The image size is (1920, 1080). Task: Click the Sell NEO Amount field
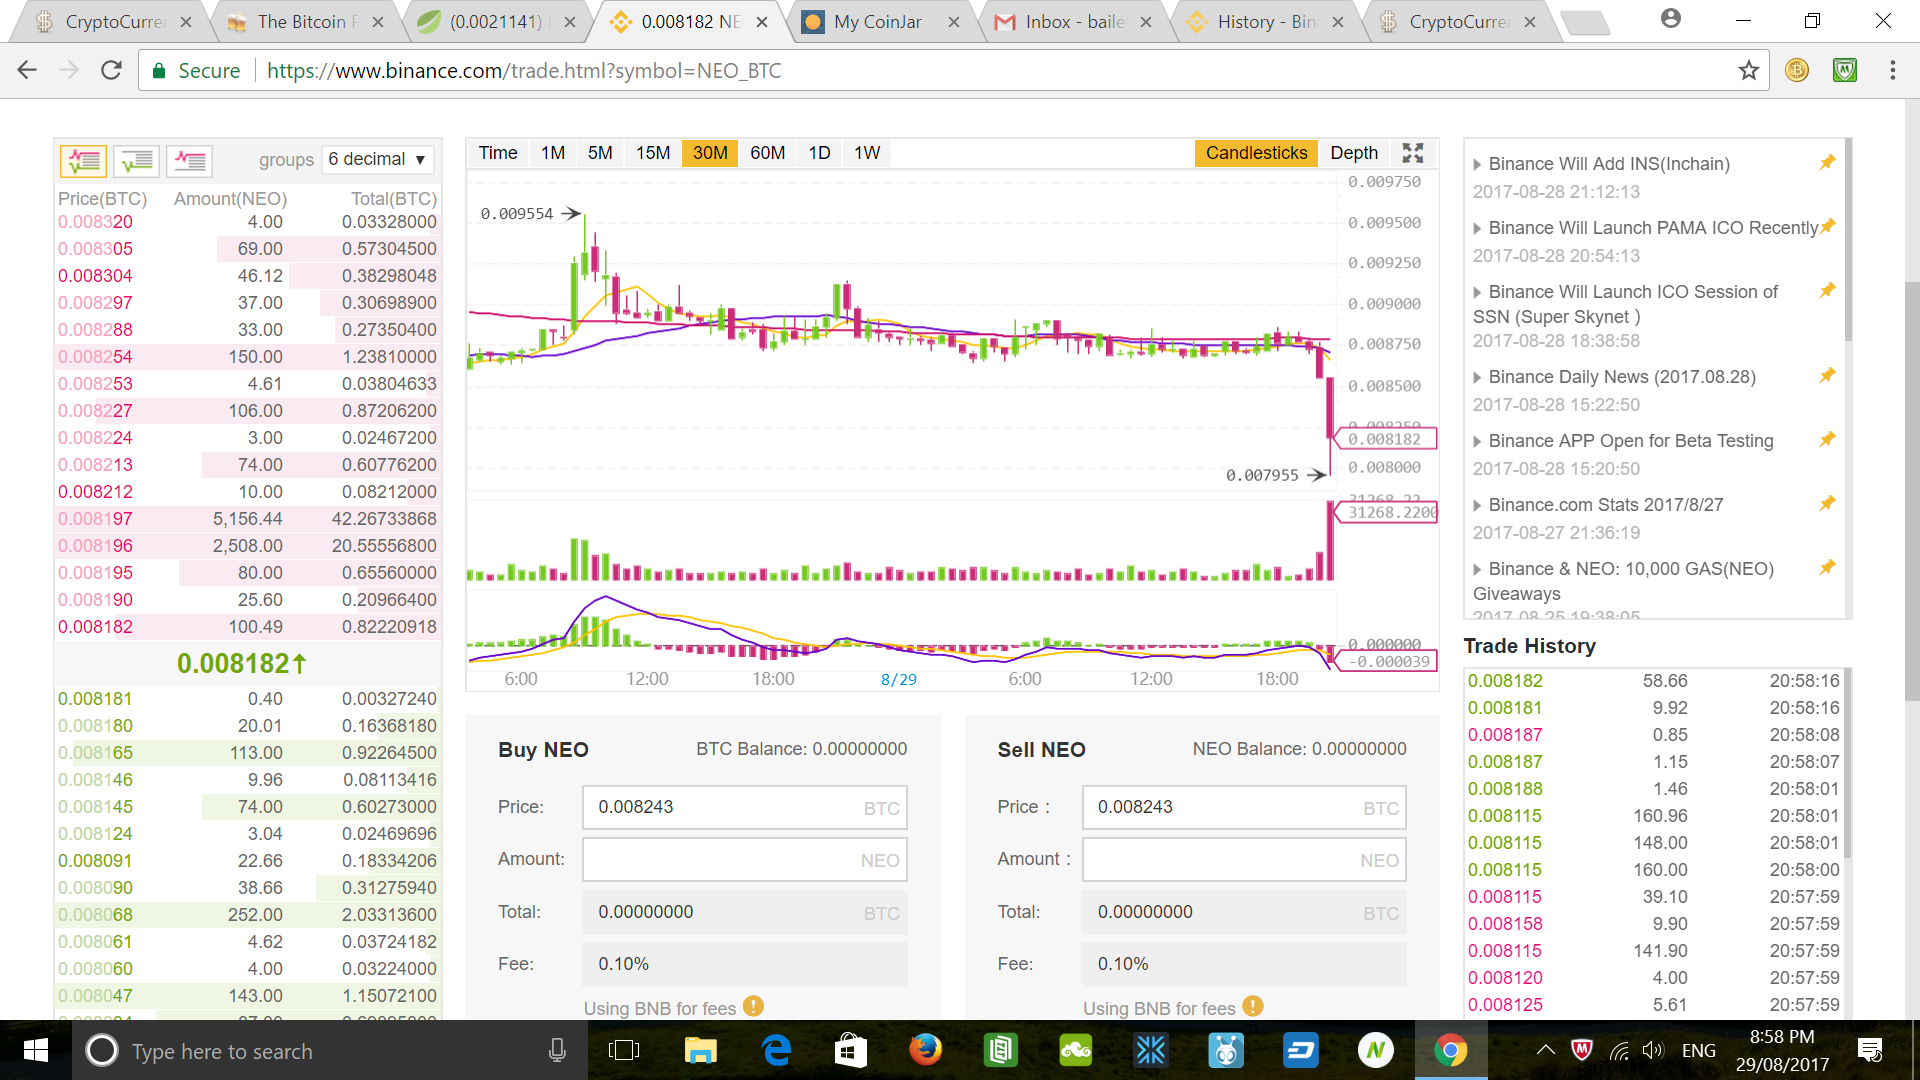tap(1244, 860)
